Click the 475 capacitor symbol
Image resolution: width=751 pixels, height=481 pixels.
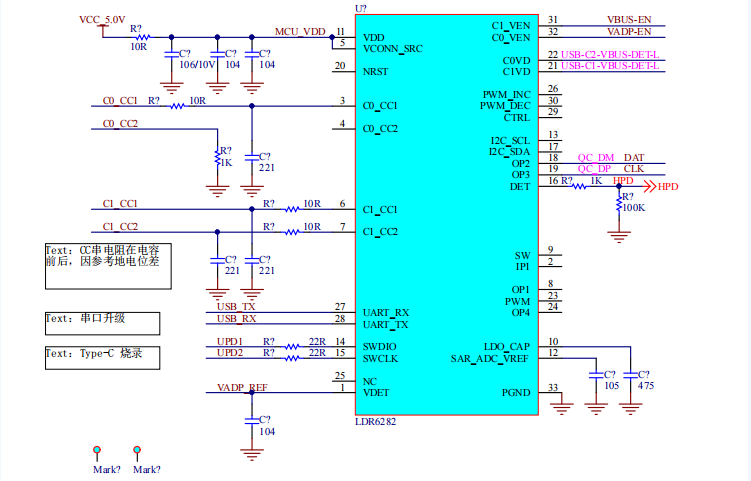[x=630, y=375]
